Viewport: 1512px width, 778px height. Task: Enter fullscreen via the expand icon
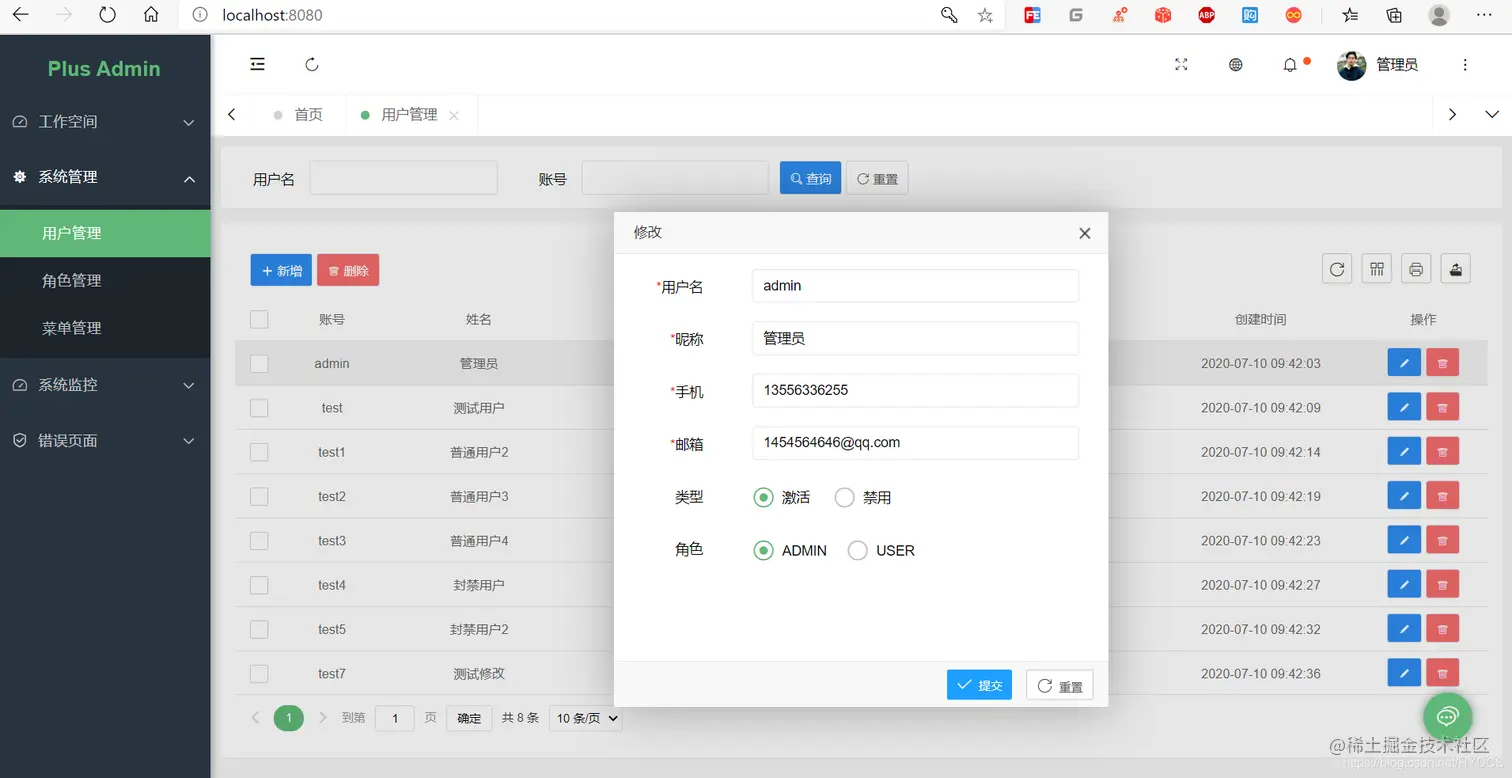pos(1181,64)
